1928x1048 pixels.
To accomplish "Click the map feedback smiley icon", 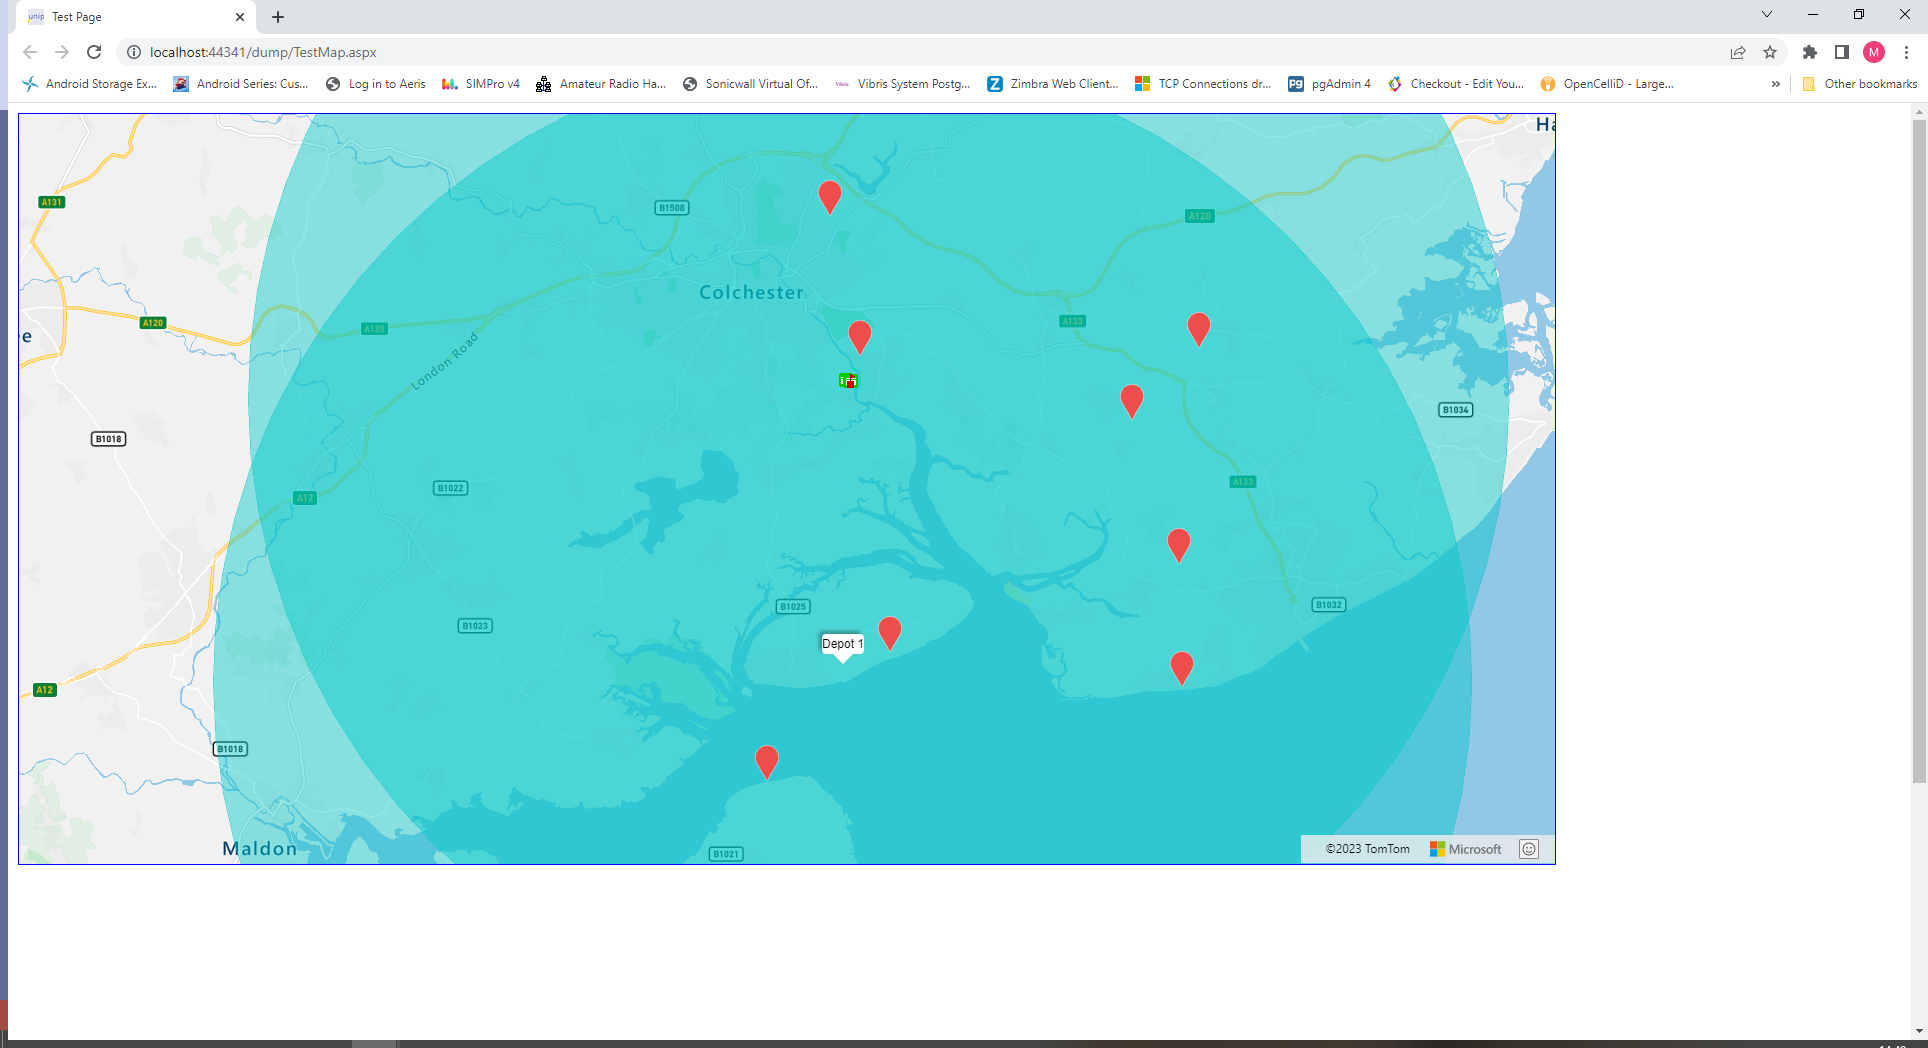I will coord(1529,849).
